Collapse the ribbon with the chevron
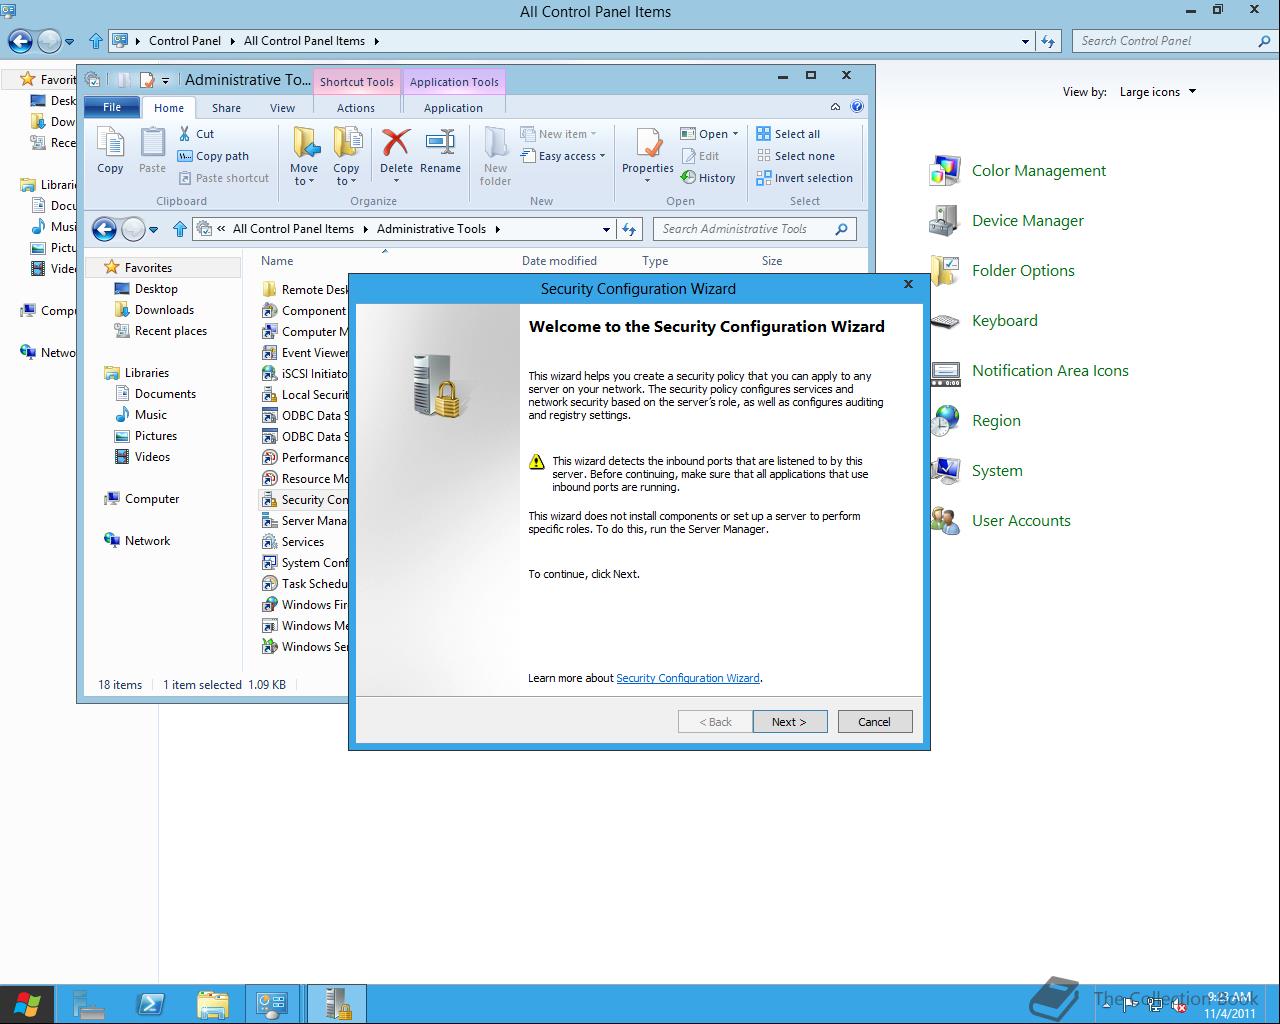The width and height of the screenshot is (1280, 1024). (835, 106)
